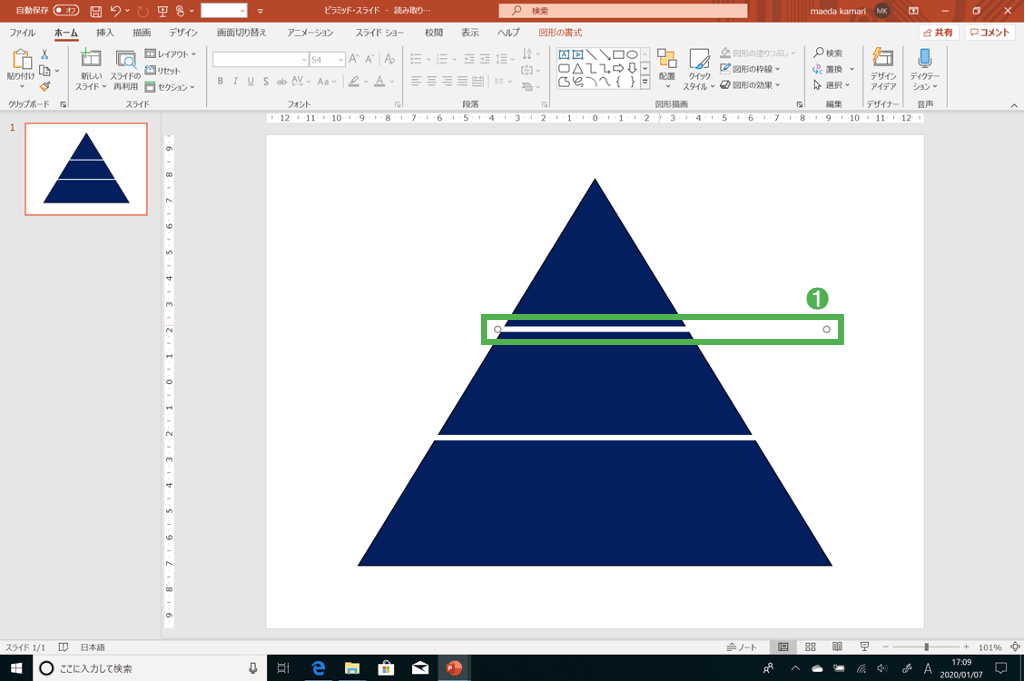Open the File (ファイル) tab

click(22, 33)
